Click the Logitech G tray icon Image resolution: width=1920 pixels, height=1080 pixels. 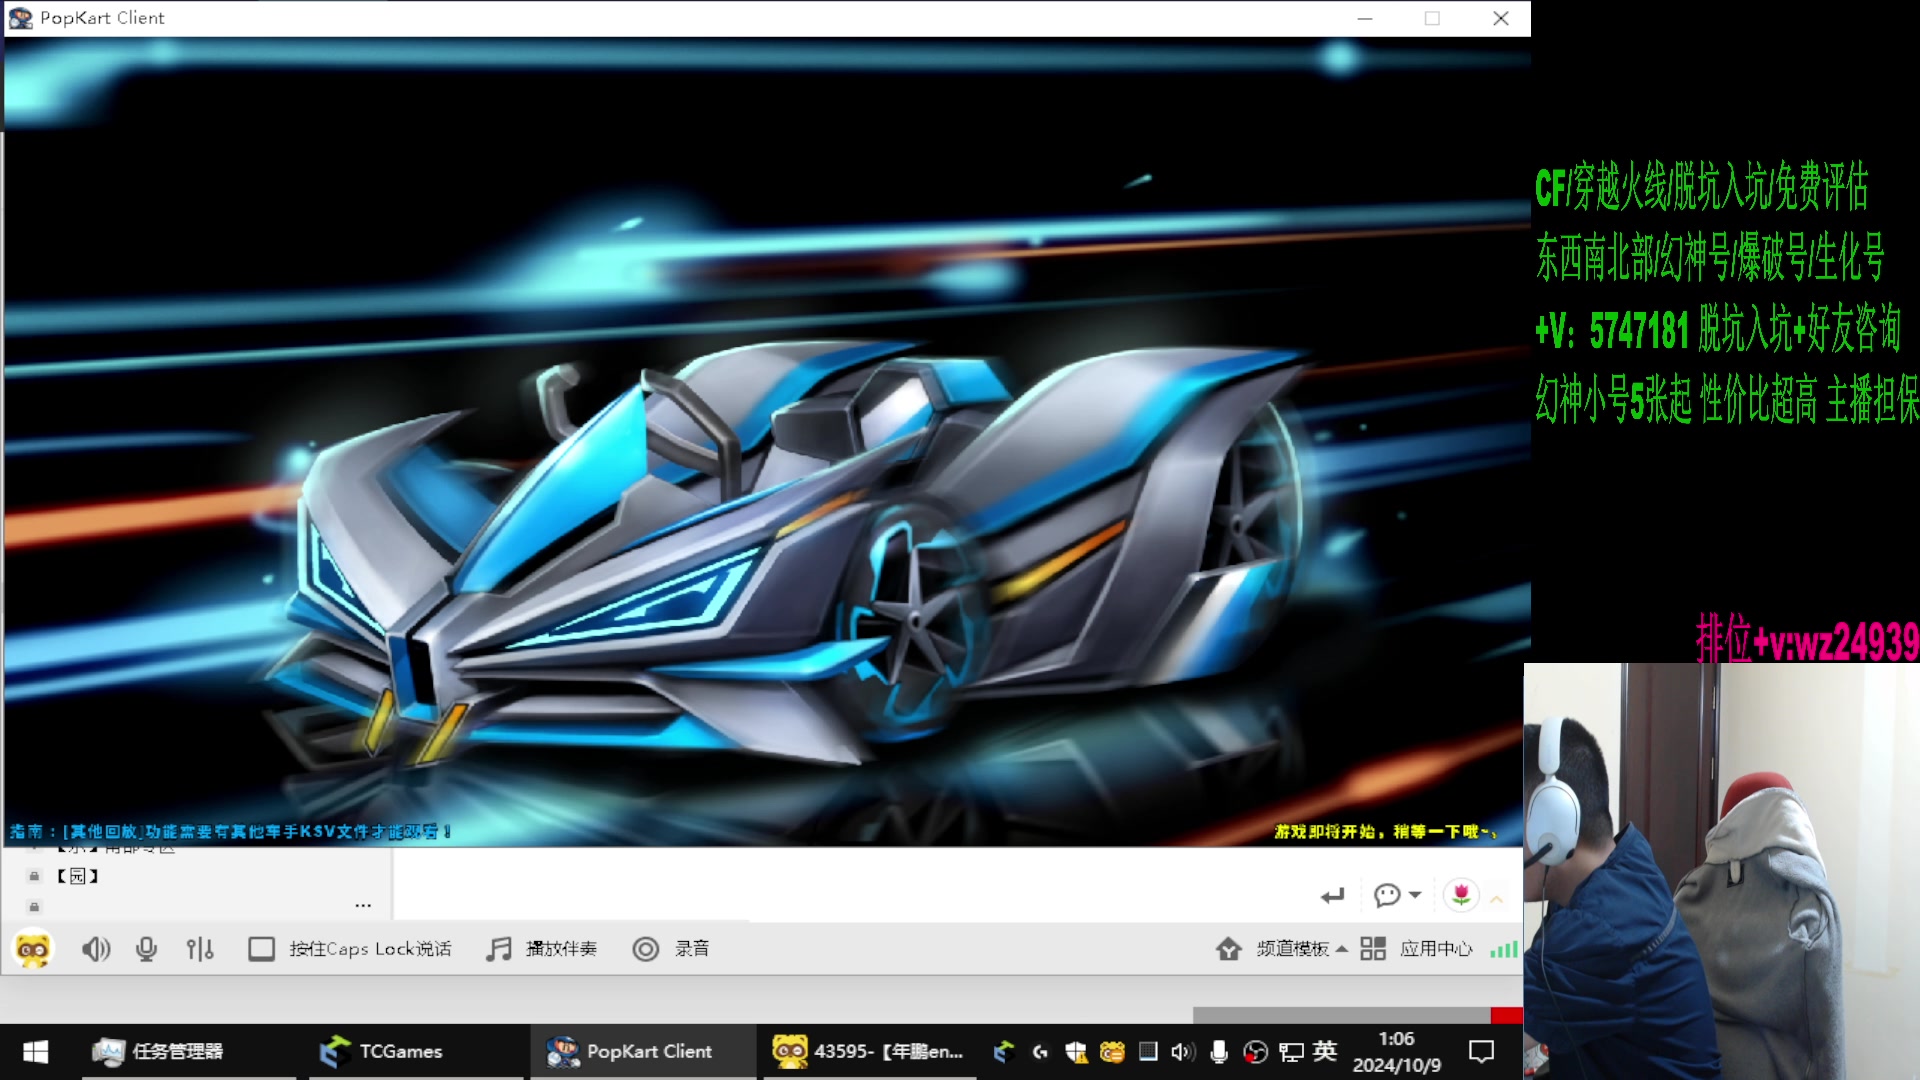pyautogui.click(x=1040, y=1052)
